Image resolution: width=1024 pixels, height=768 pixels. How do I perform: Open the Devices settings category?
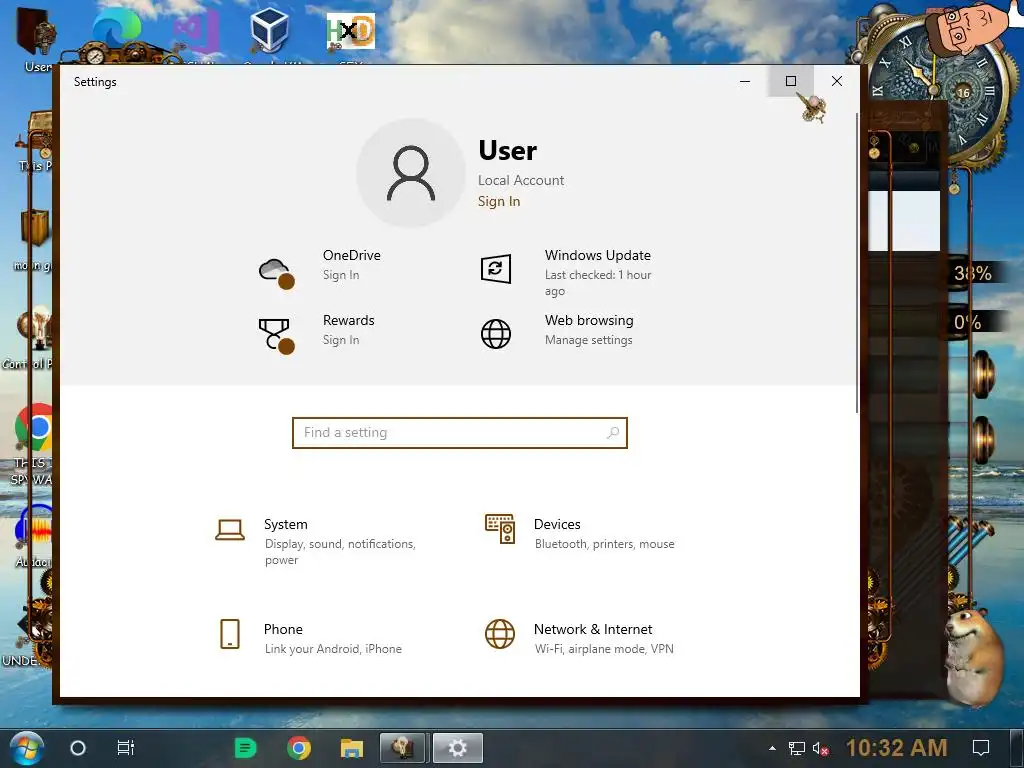point(579,533)
